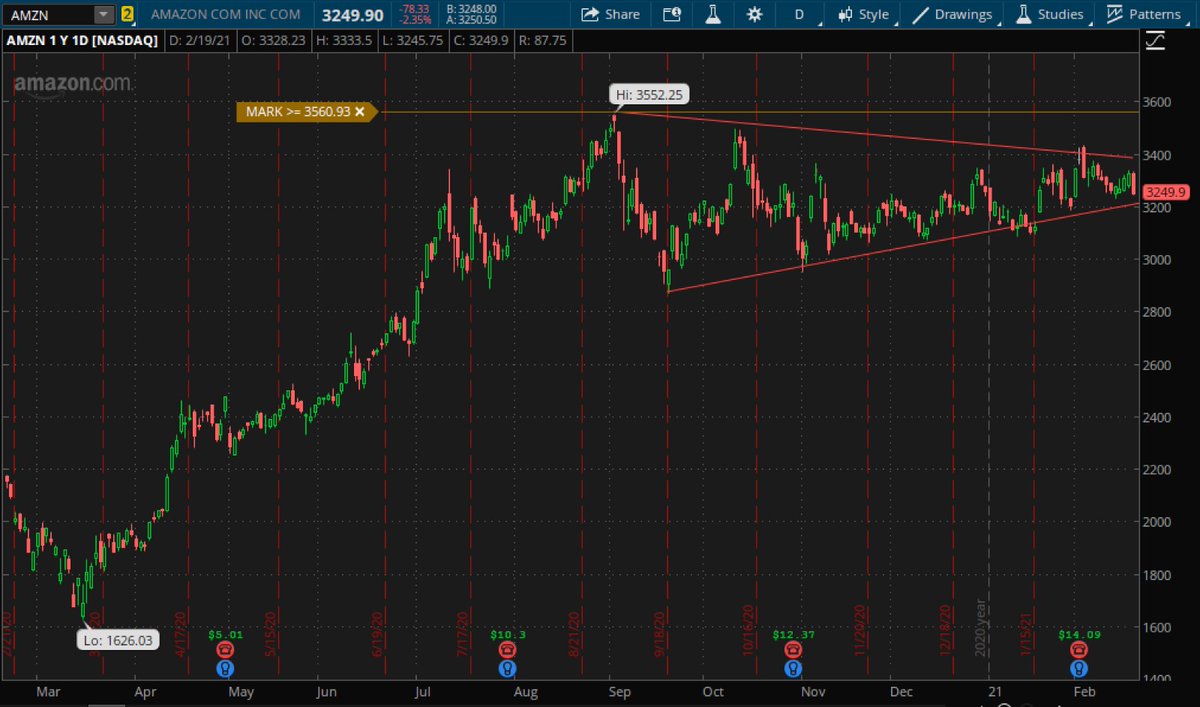
Task: Click the AMZN symbol input field
Action: [x=49, y=15]
